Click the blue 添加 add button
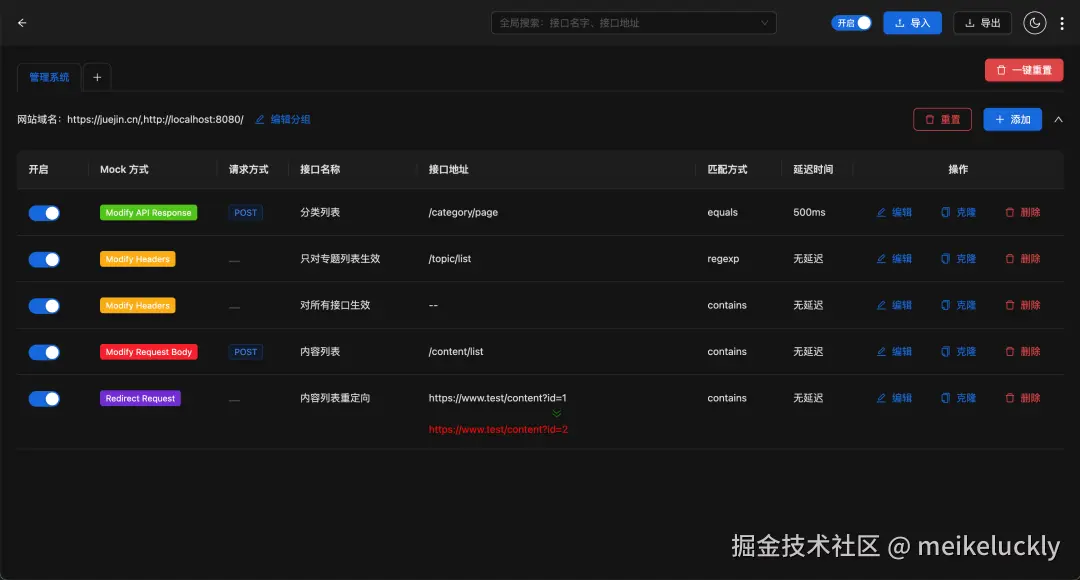The width and height of the screenshot is (1080, 580). click(x=1012, y=119)
